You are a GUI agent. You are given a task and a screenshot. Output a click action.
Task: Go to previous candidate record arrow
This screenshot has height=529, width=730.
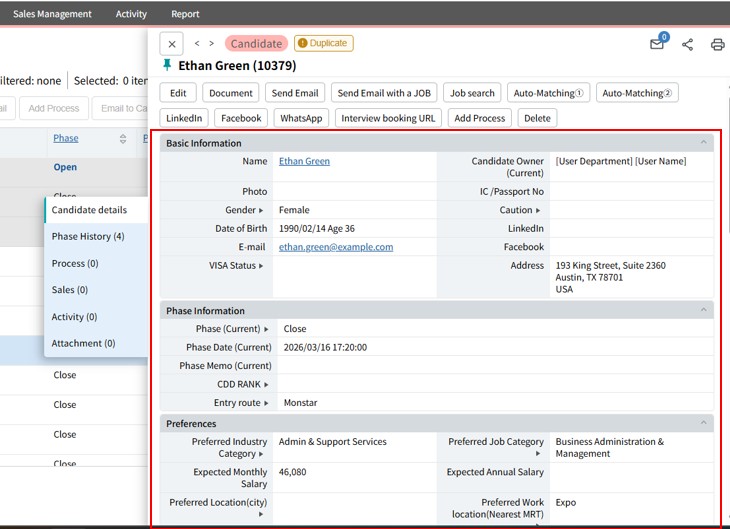pos(197,44)
